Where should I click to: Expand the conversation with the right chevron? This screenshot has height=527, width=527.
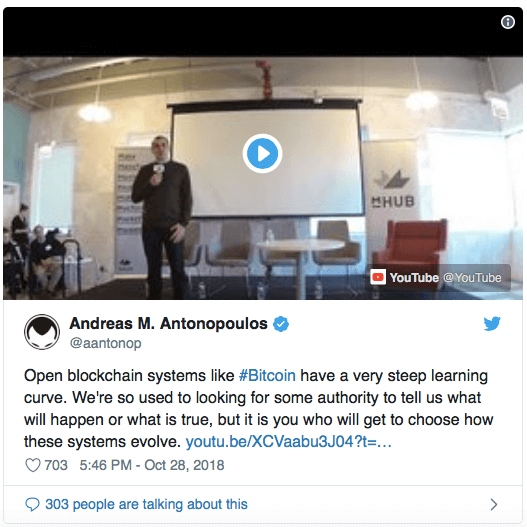point(494,504)
